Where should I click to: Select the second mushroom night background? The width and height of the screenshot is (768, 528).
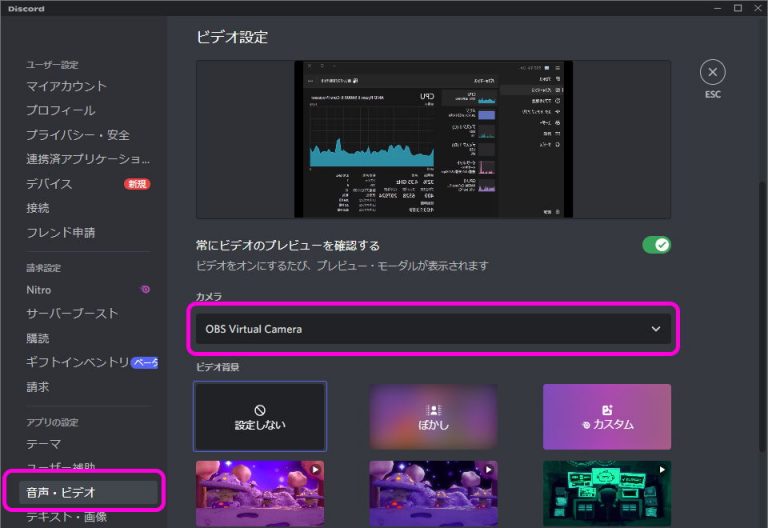coord(433,493)
